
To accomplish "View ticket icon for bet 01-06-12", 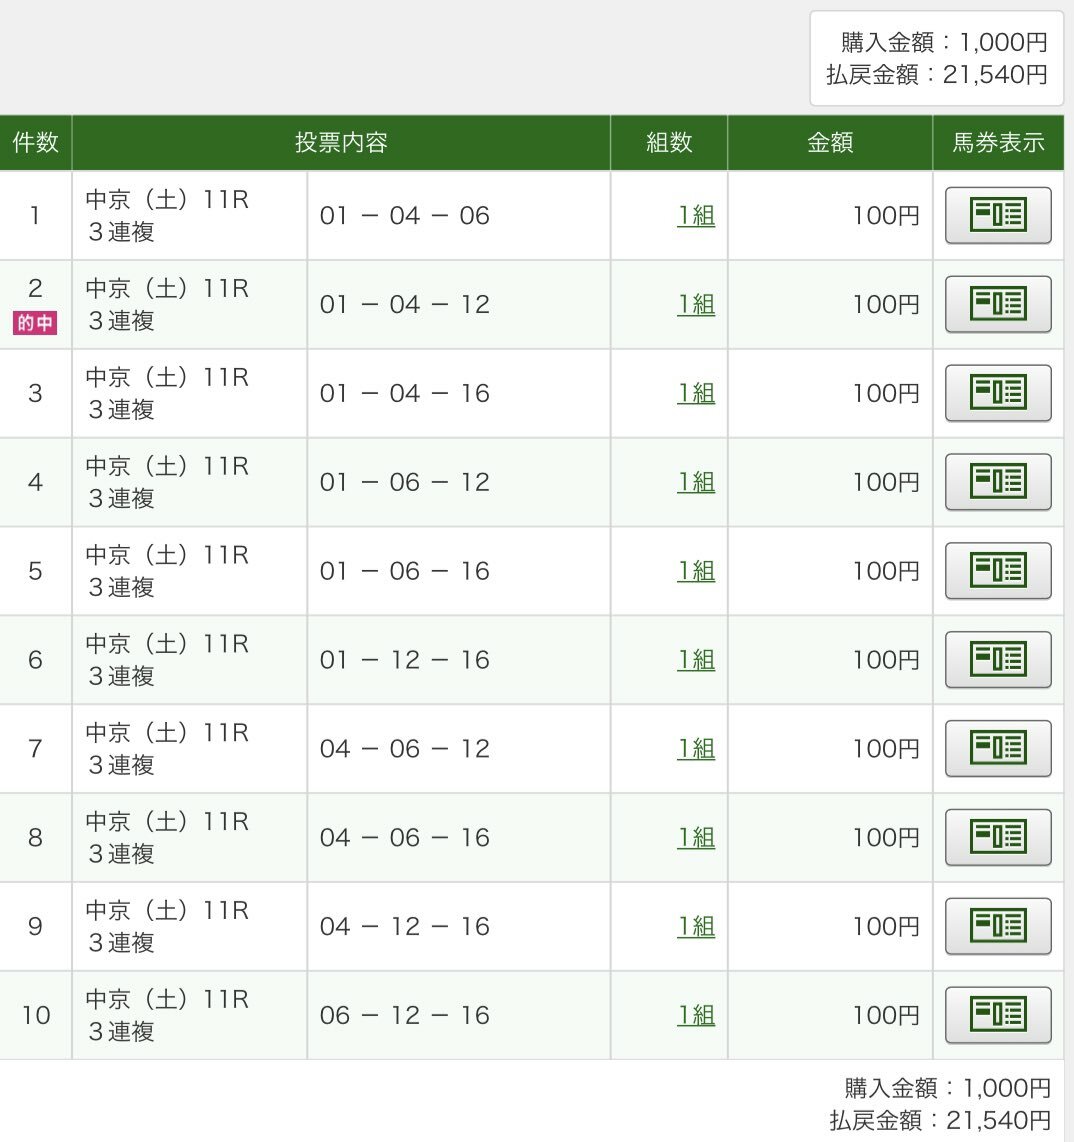I will tap(998, 481).
